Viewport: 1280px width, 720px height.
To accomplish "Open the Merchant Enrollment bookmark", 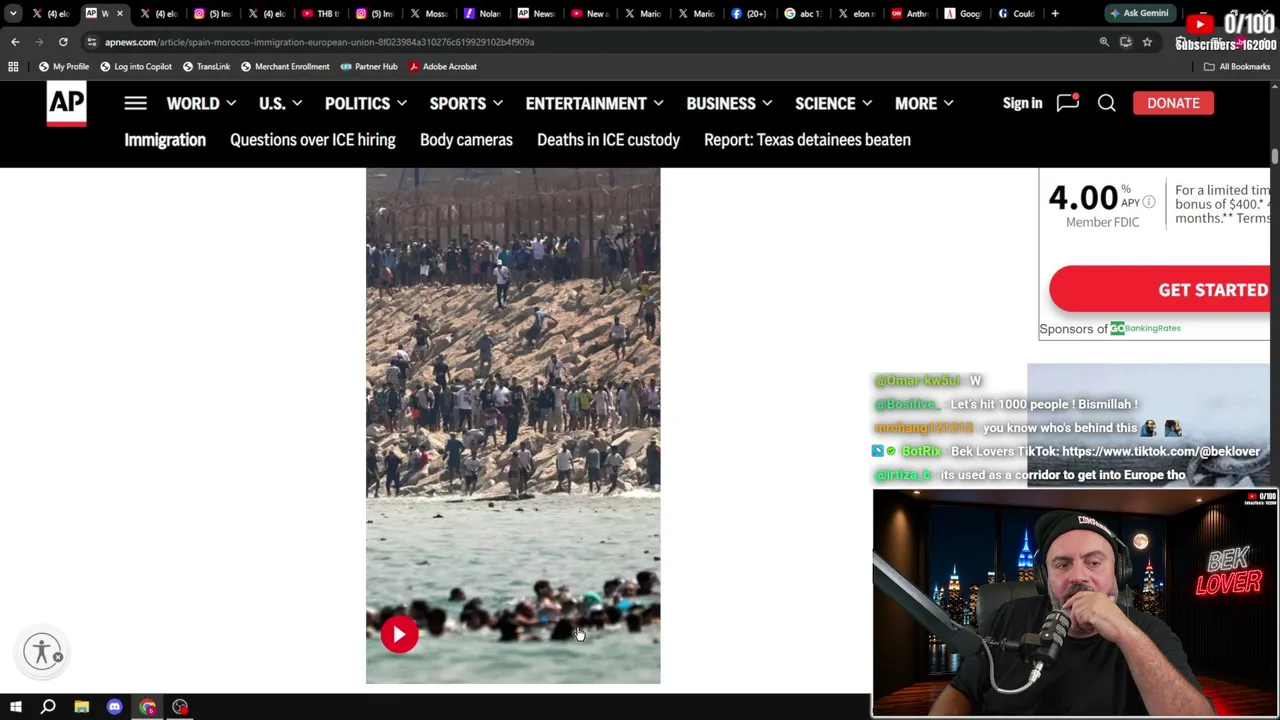I will (x=285, y=66).
